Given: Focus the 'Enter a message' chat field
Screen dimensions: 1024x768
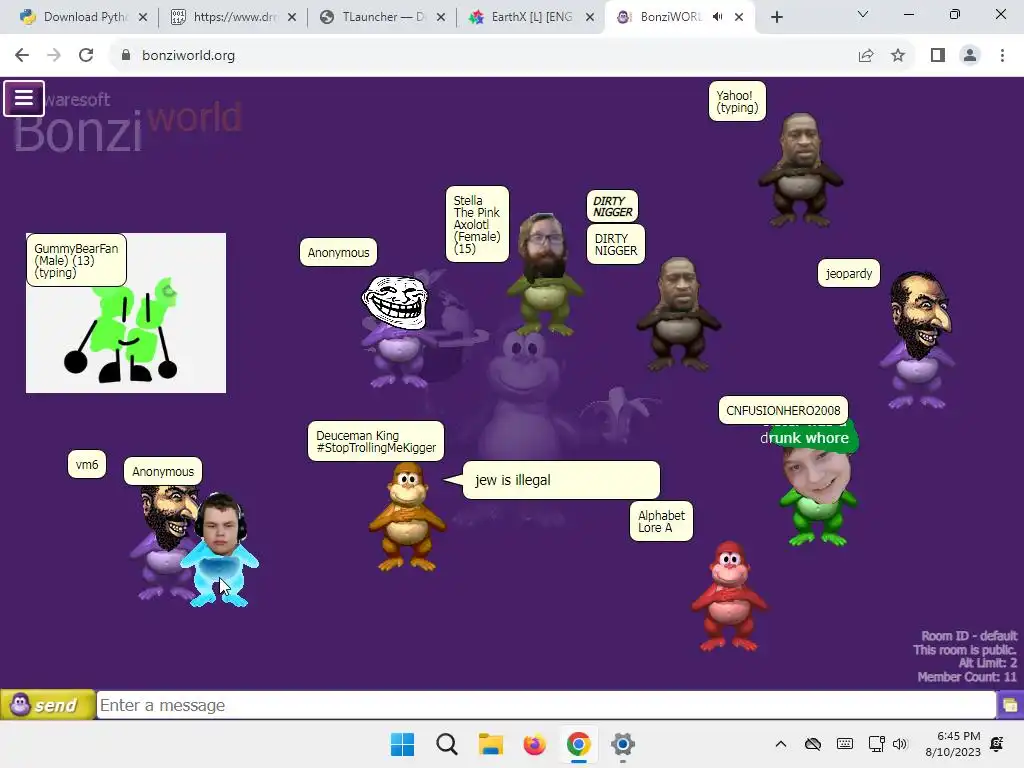Looking at the screenshot, I should coord(546,705).
